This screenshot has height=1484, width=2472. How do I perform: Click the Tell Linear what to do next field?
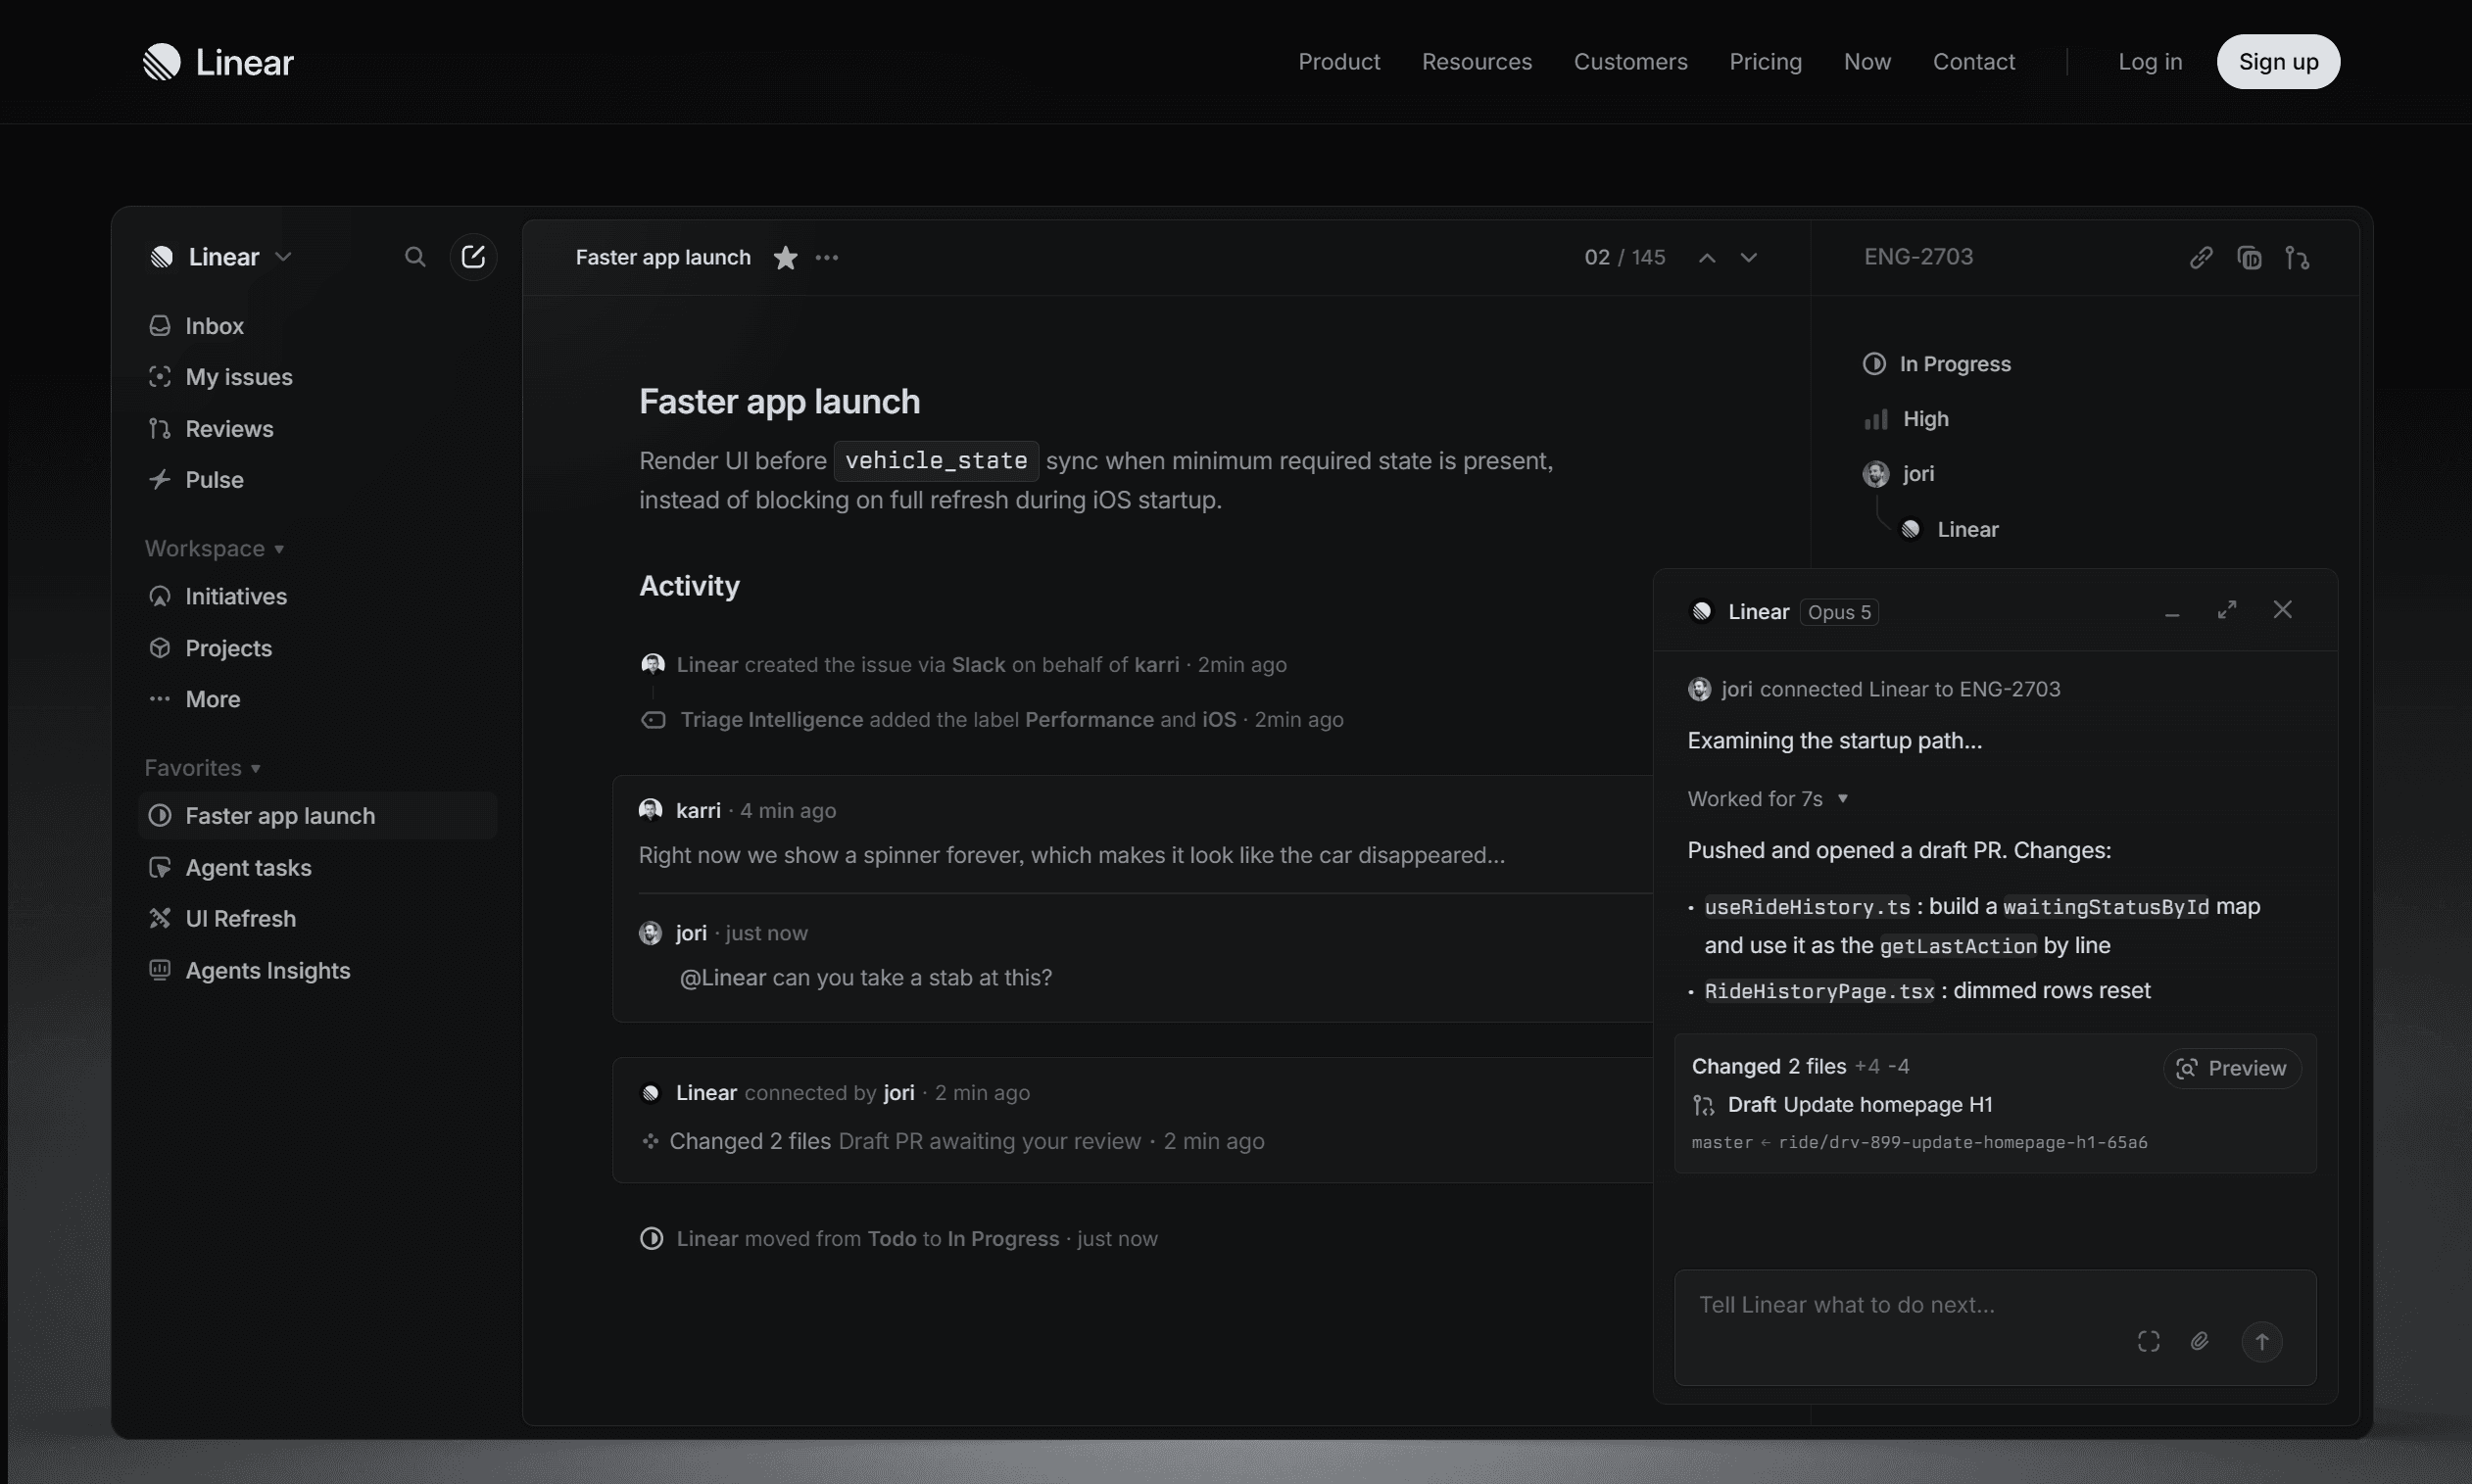click(1995, 1327)
